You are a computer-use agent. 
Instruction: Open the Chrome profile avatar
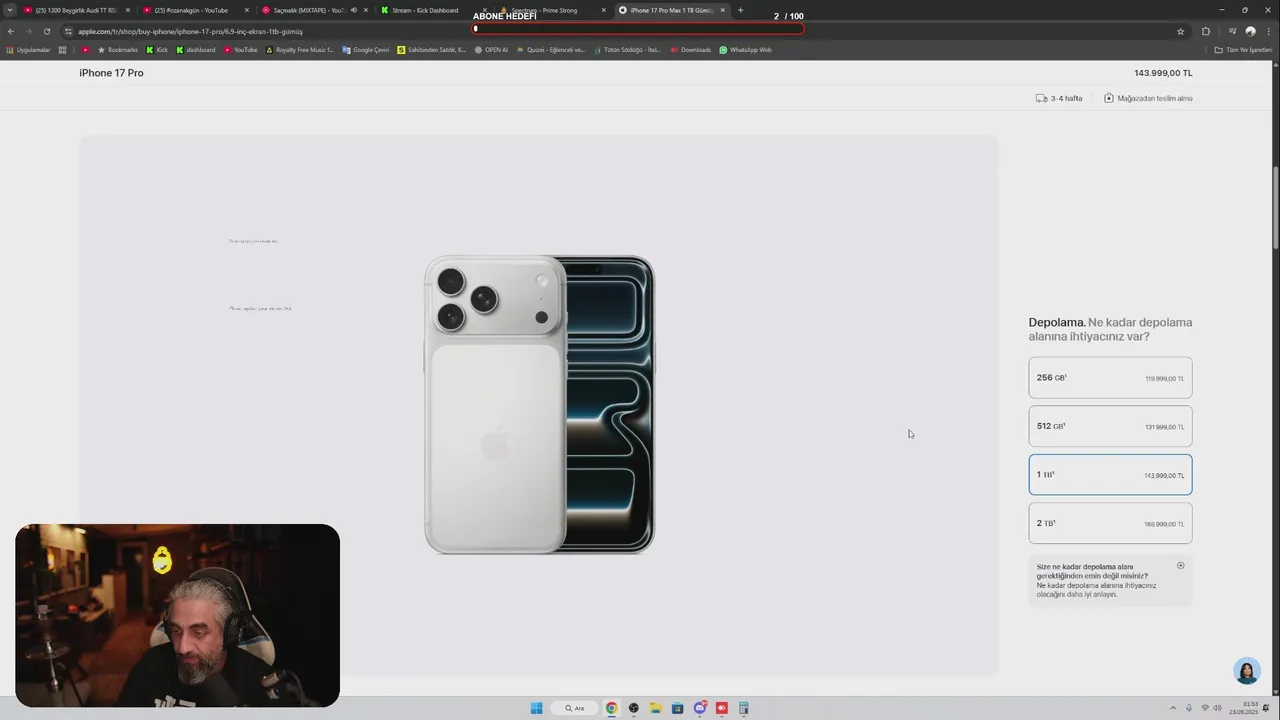(x=1250, y=31)
